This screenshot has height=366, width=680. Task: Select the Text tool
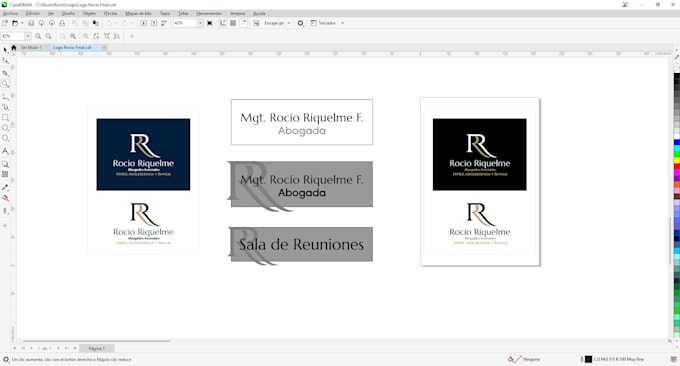[x=5, y=151]
